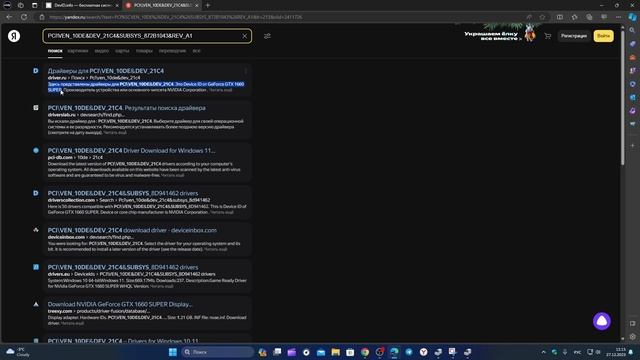Click the Регистрация button
The width and height of the screenshot is (640, 360).
tap(573, 36)
